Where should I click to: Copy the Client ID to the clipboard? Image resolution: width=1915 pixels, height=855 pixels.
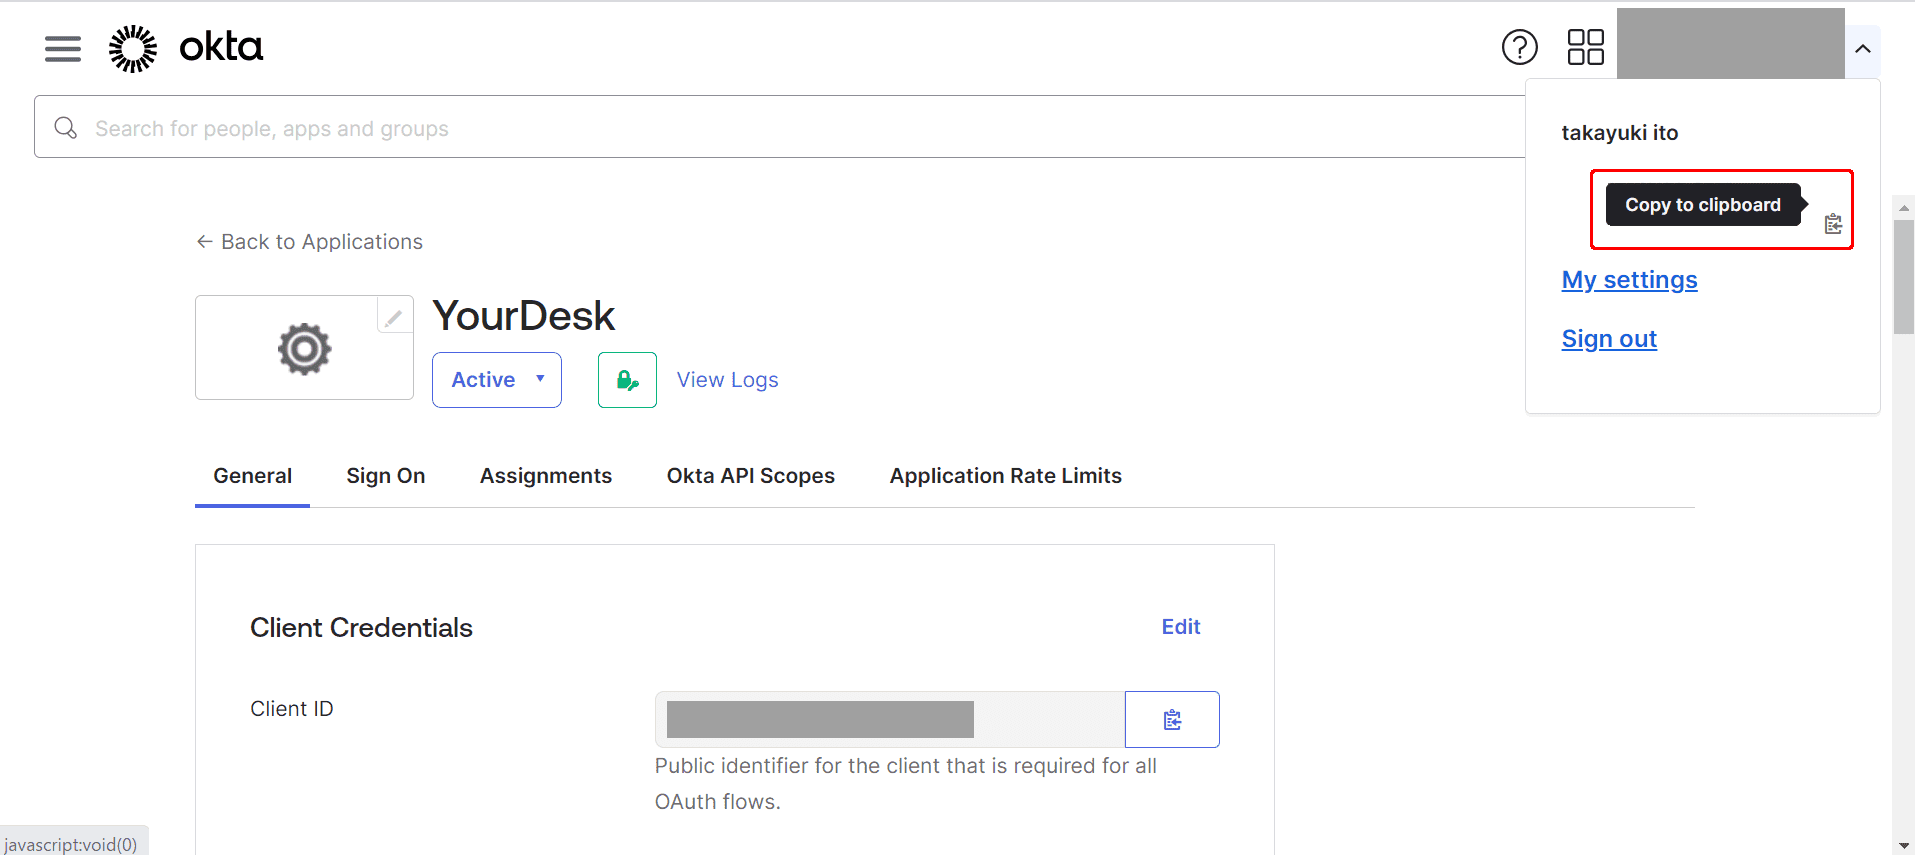[x=1172, y=719]
